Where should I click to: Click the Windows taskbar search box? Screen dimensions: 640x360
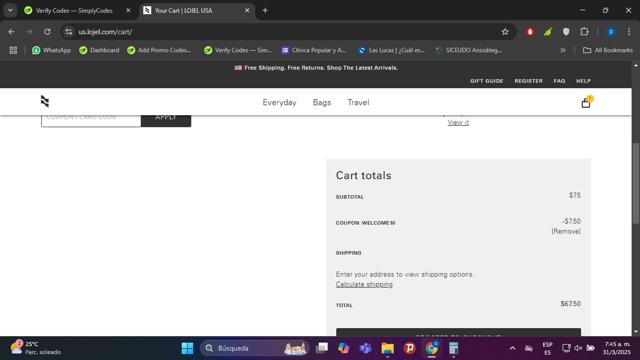[255, 348]
